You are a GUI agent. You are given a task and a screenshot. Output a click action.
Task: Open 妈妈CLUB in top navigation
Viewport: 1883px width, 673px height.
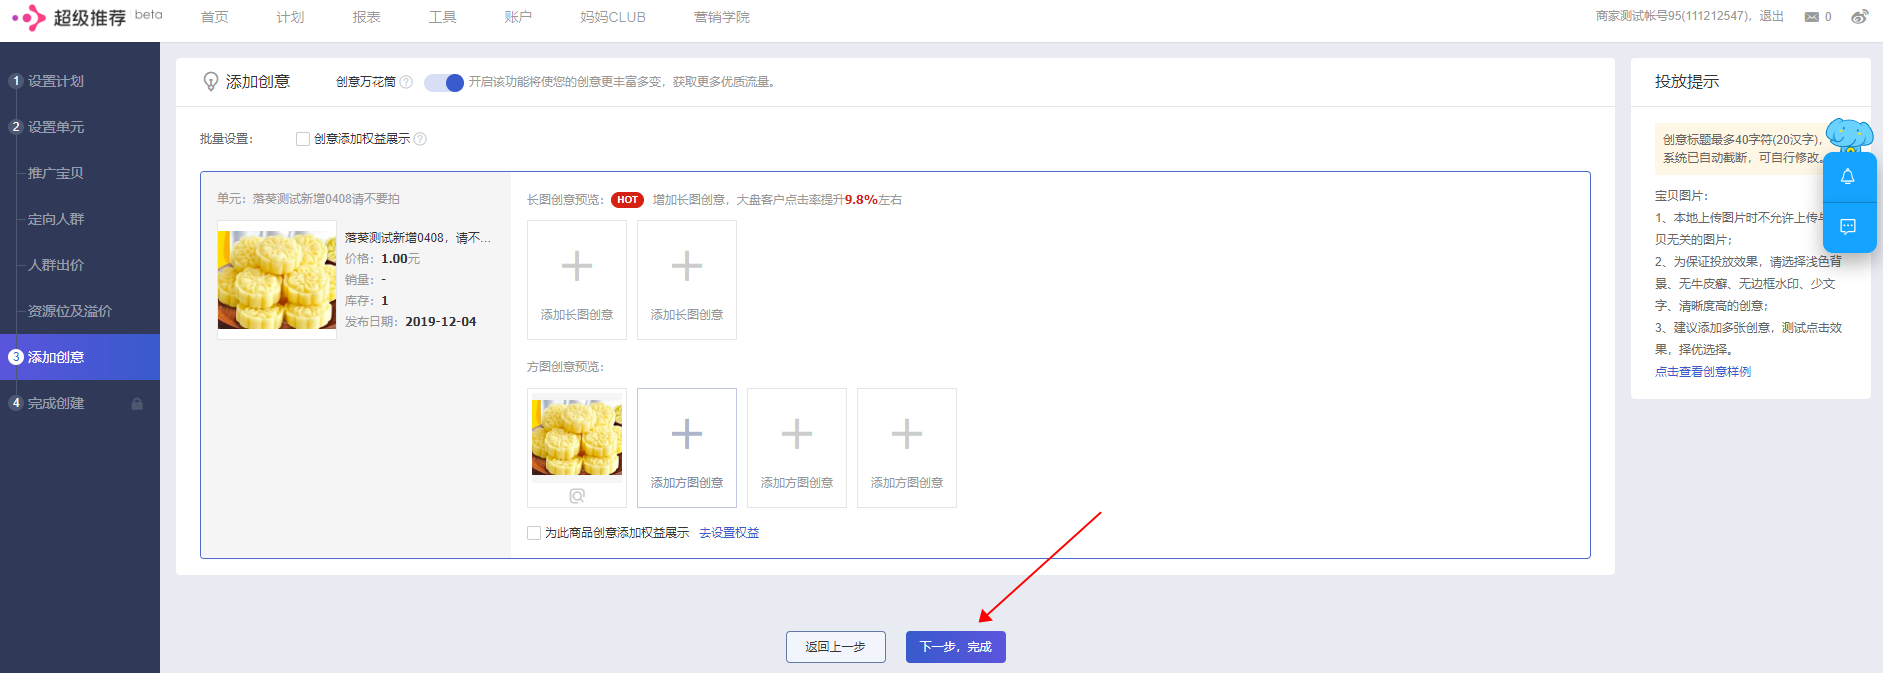(x=613, y=17)
